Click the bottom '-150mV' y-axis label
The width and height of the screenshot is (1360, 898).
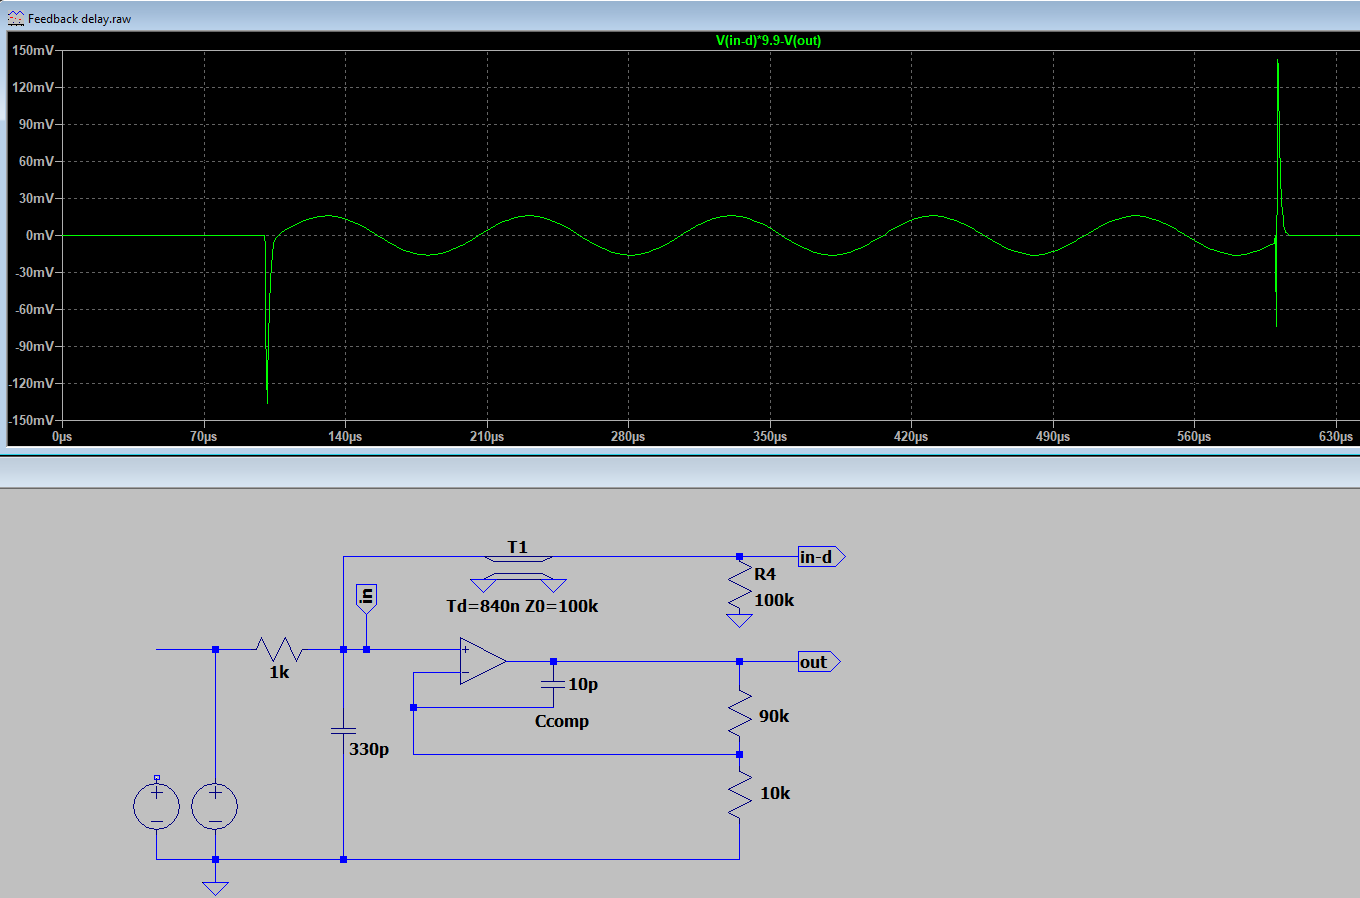[x=32, y=420]
